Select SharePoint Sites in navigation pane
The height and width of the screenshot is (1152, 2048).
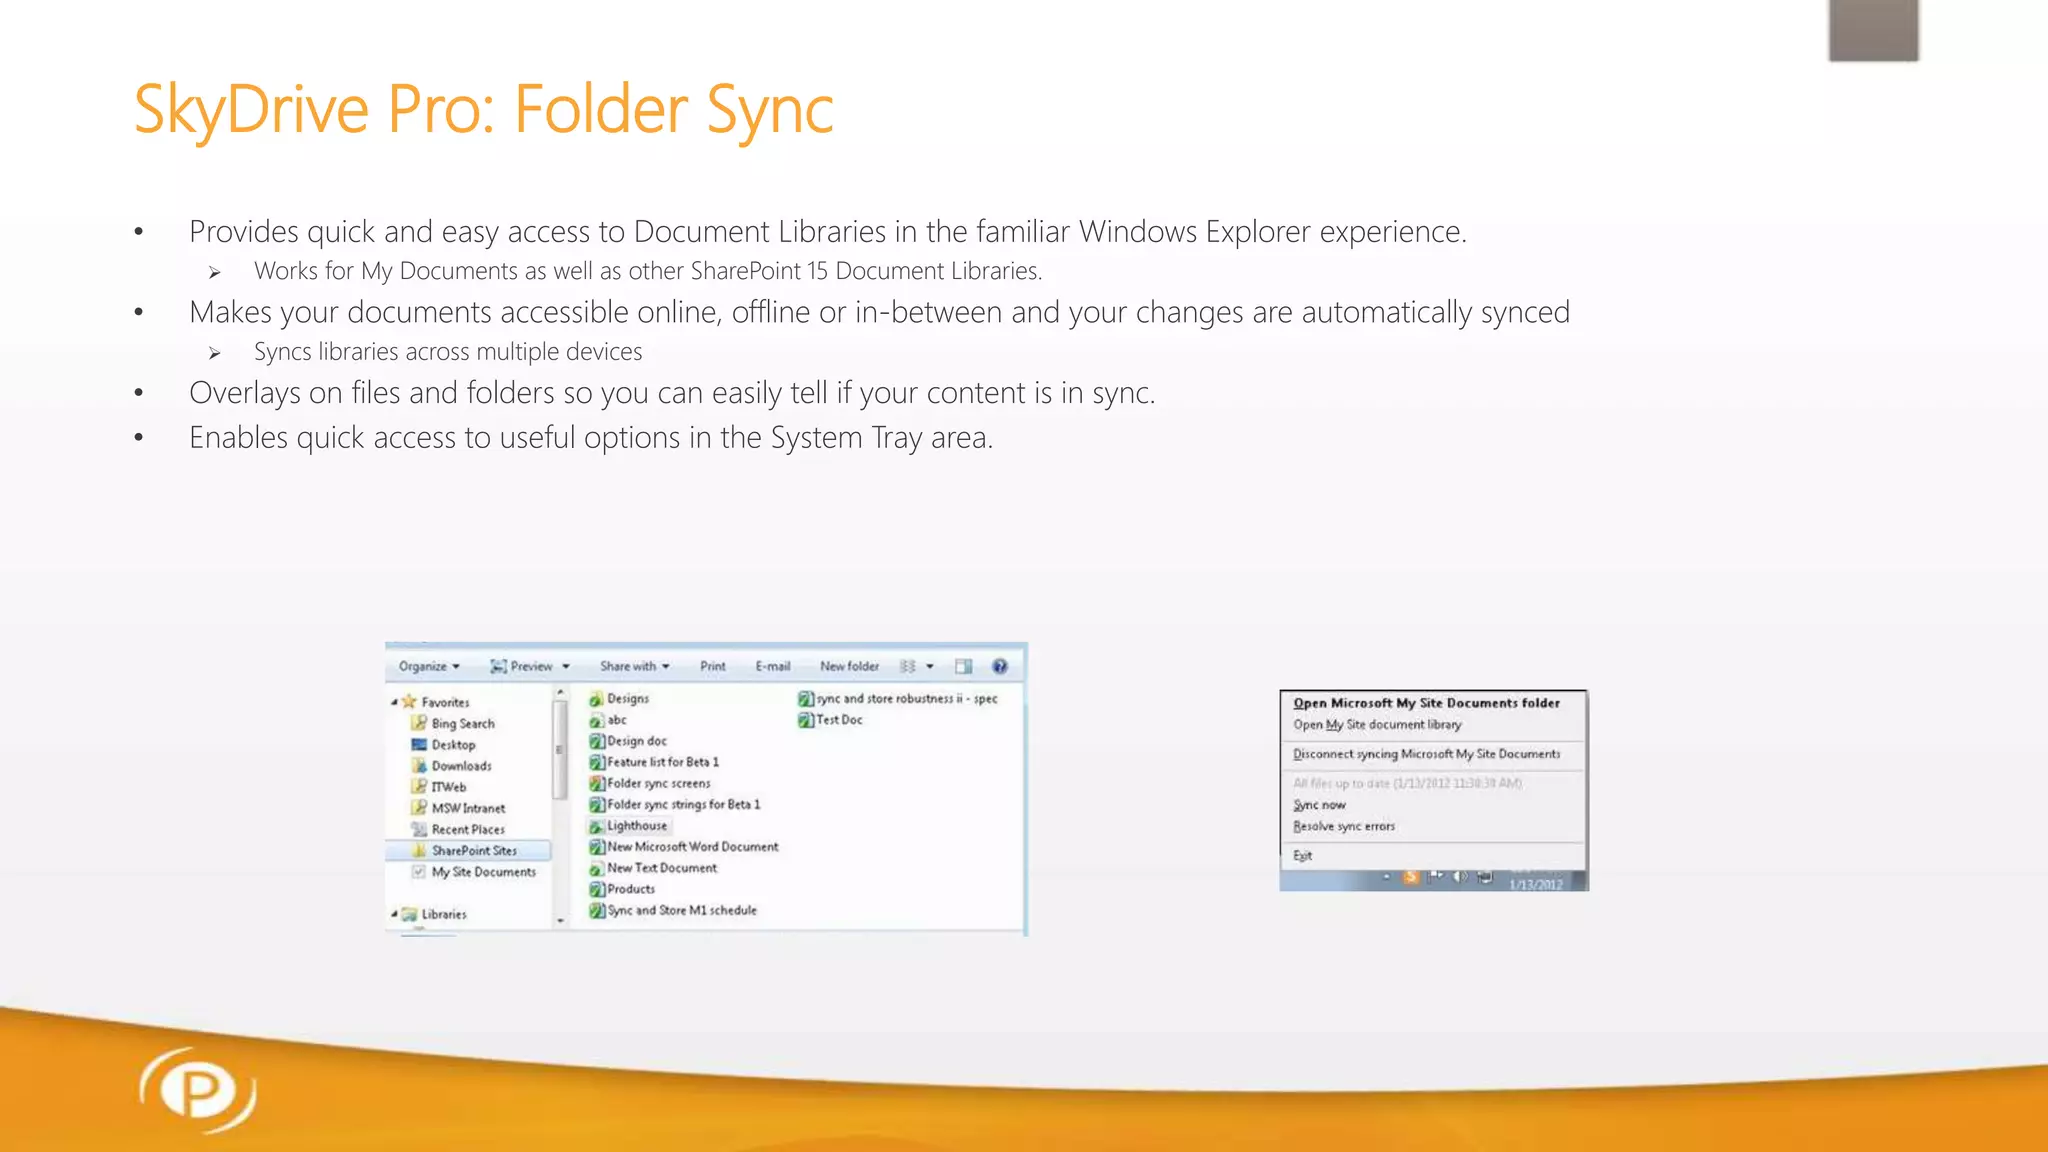coord(468,851)
